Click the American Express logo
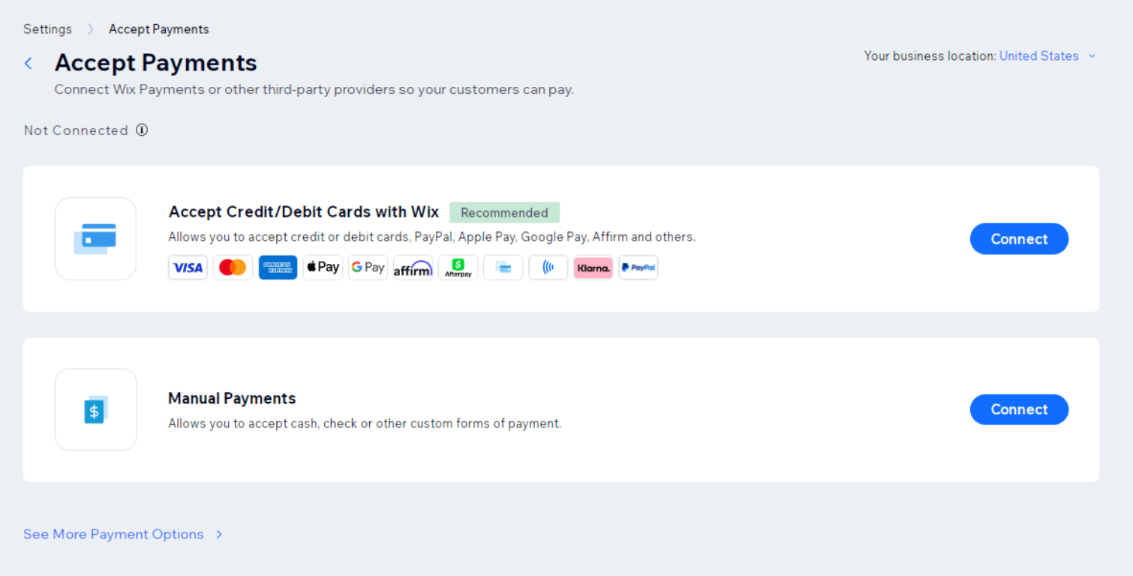The image size is (1133, 576). click(278, 268)
